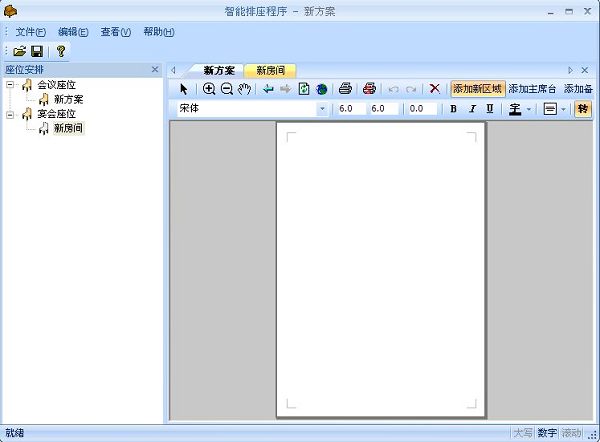Image resolution: width=600 pixels, height=442 pixels.
Task: Open the line style dropdown arrow
Action: coord(563,109)
